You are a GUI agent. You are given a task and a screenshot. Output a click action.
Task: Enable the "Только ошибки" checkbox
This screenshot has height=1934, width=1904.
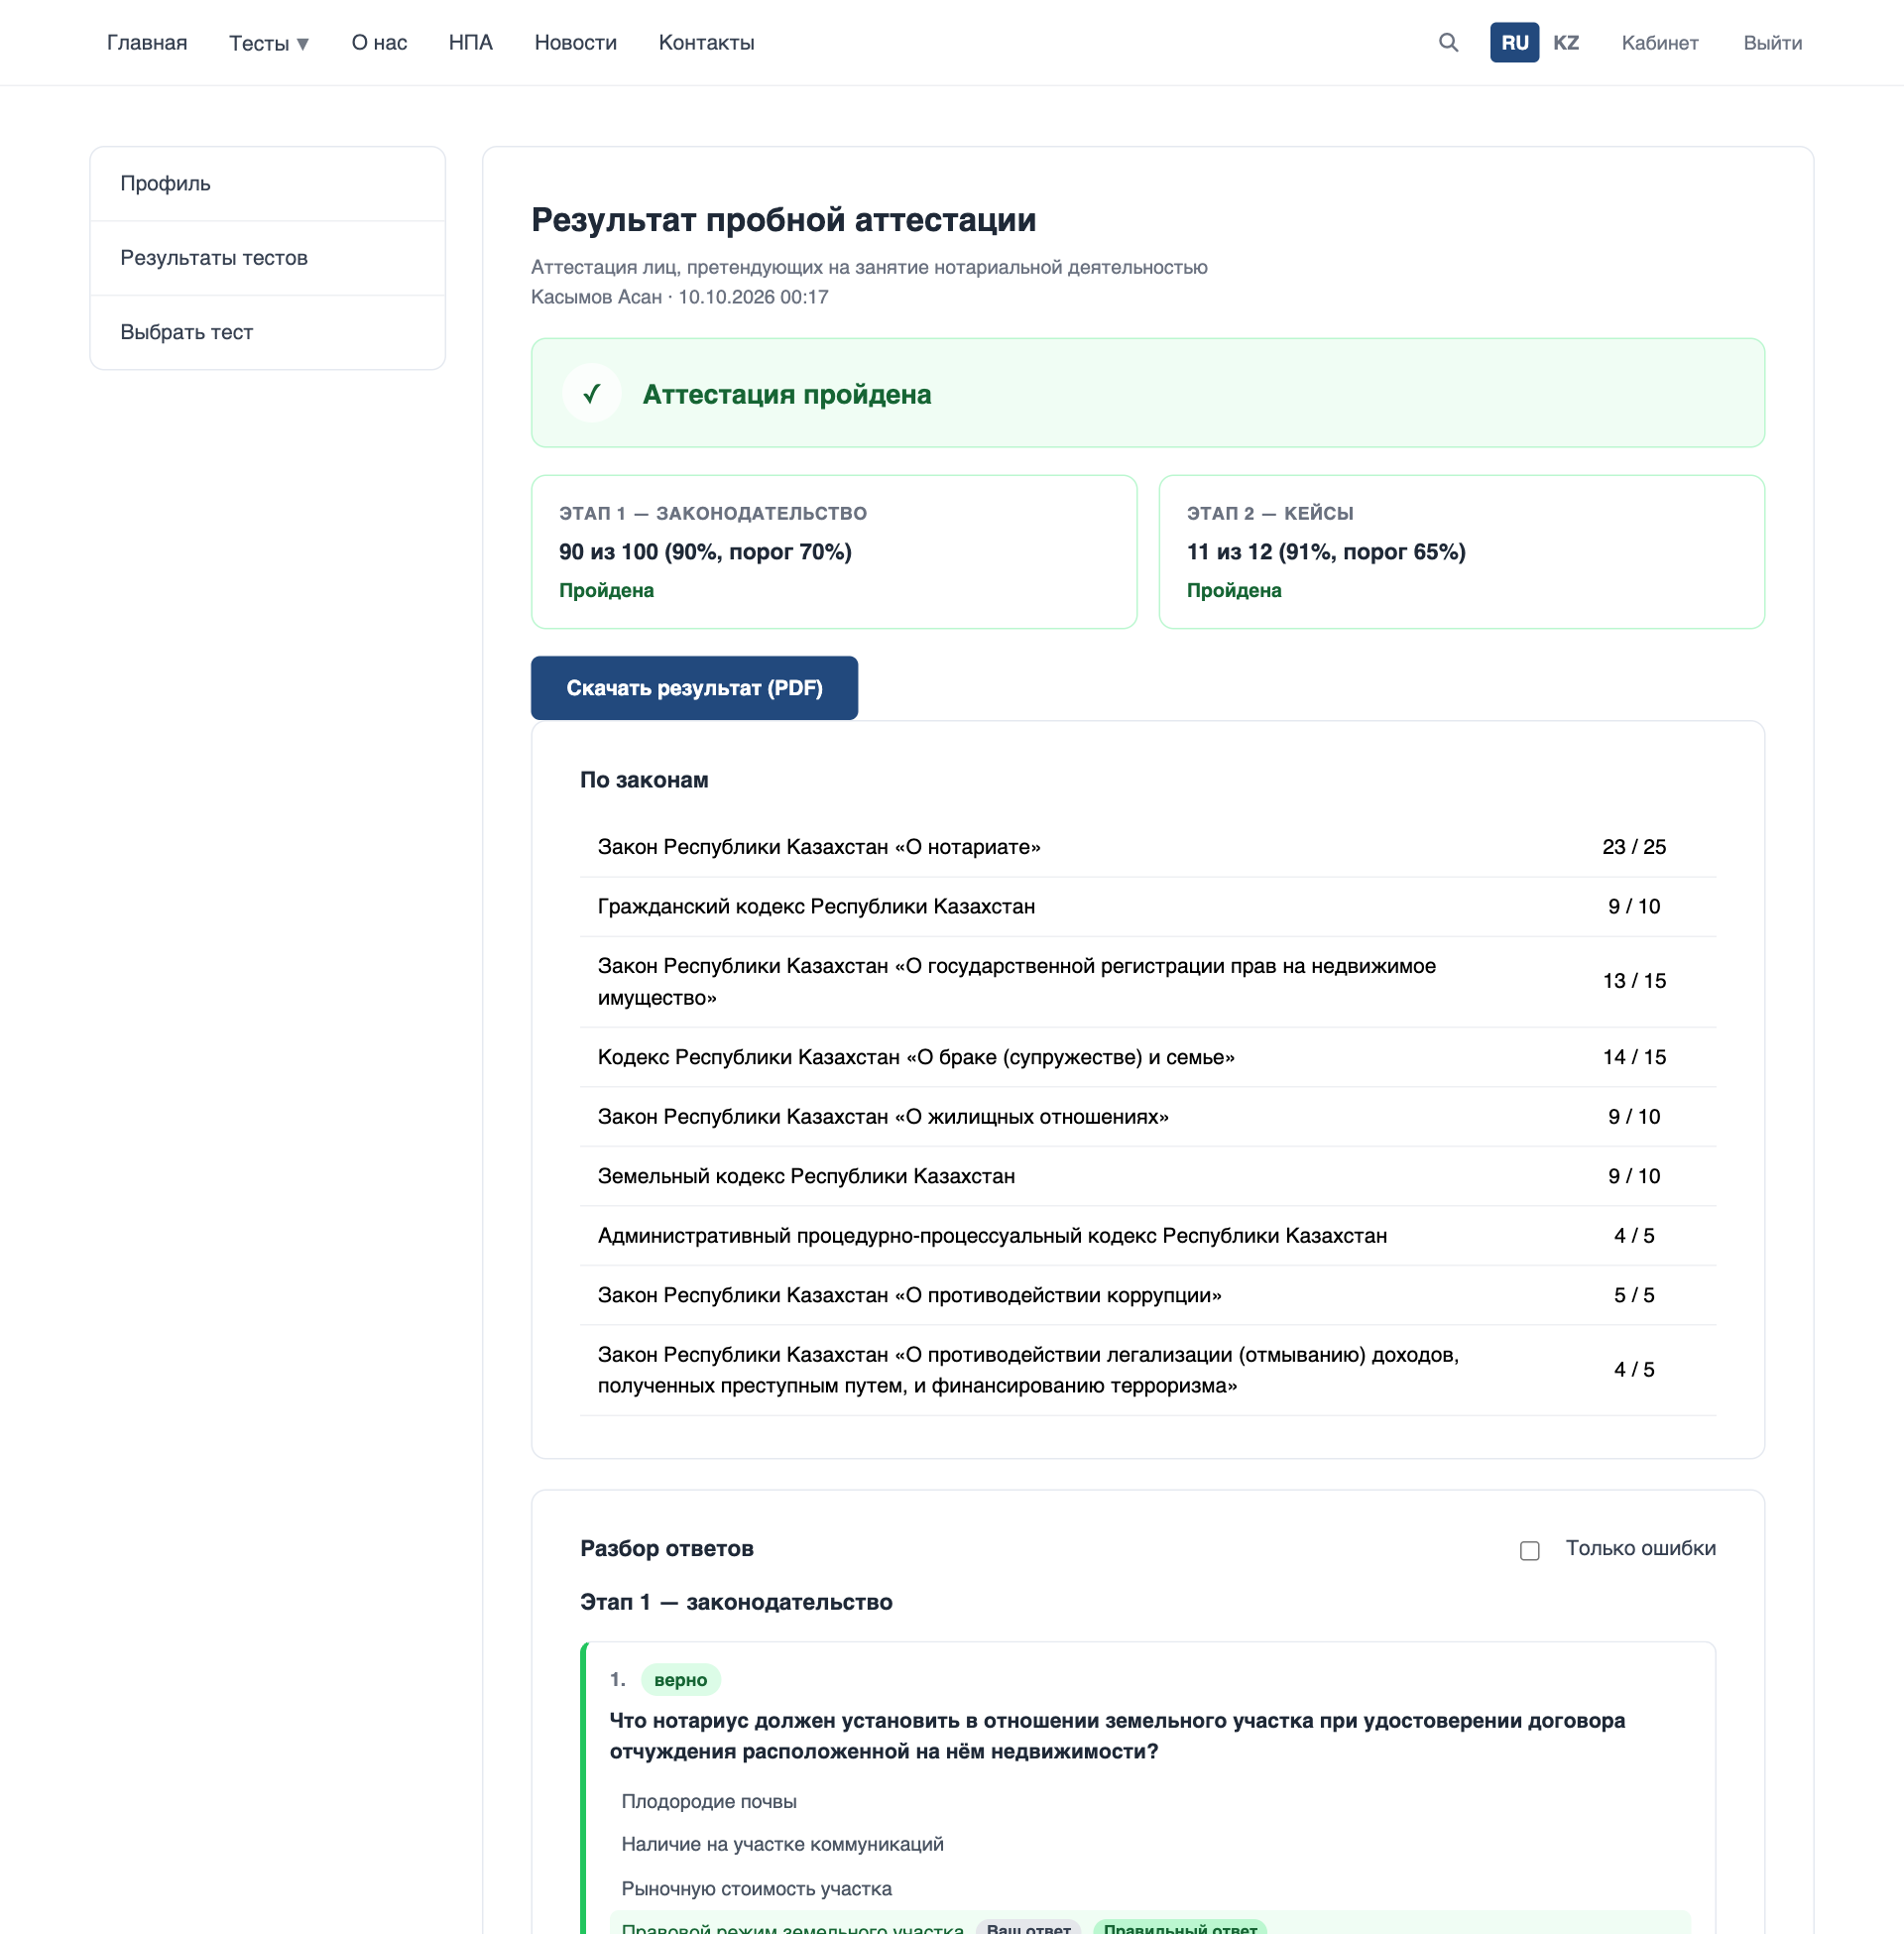click(x=1529, y=1550)
